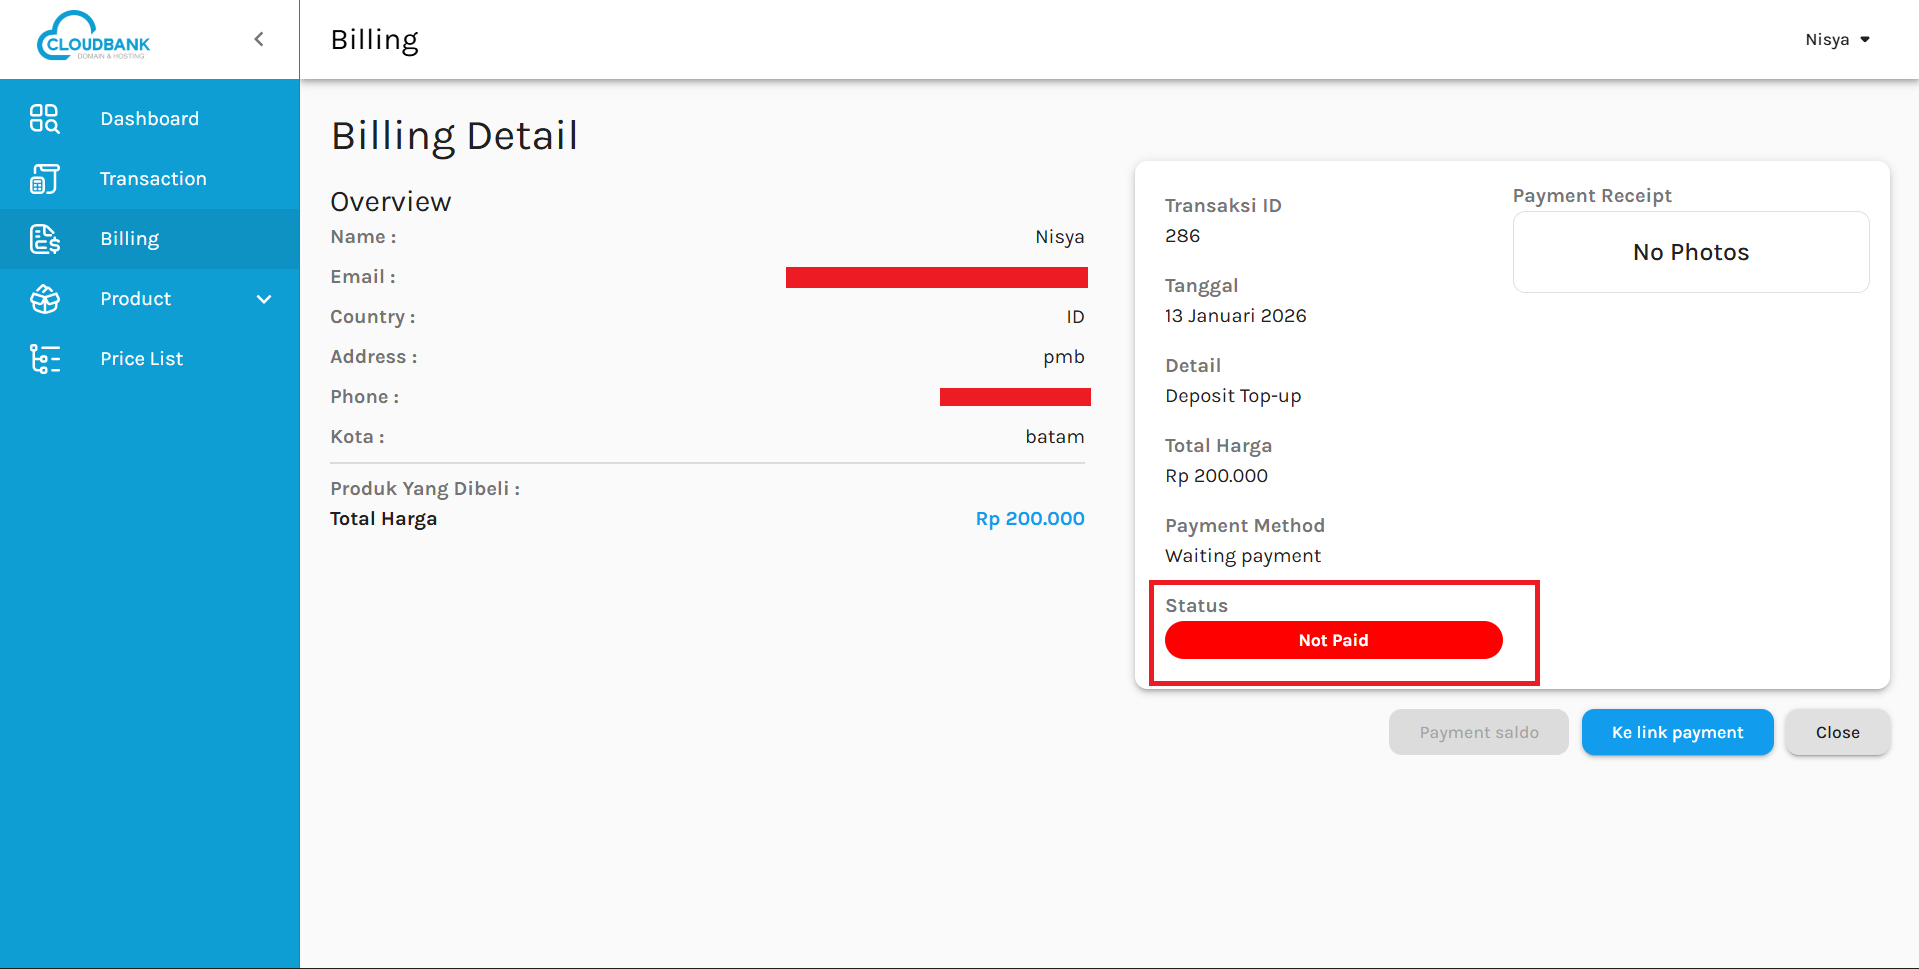Click the Dashboard grid icon
This screenshot has height=969, width=1919.
(x=44, y=119)
